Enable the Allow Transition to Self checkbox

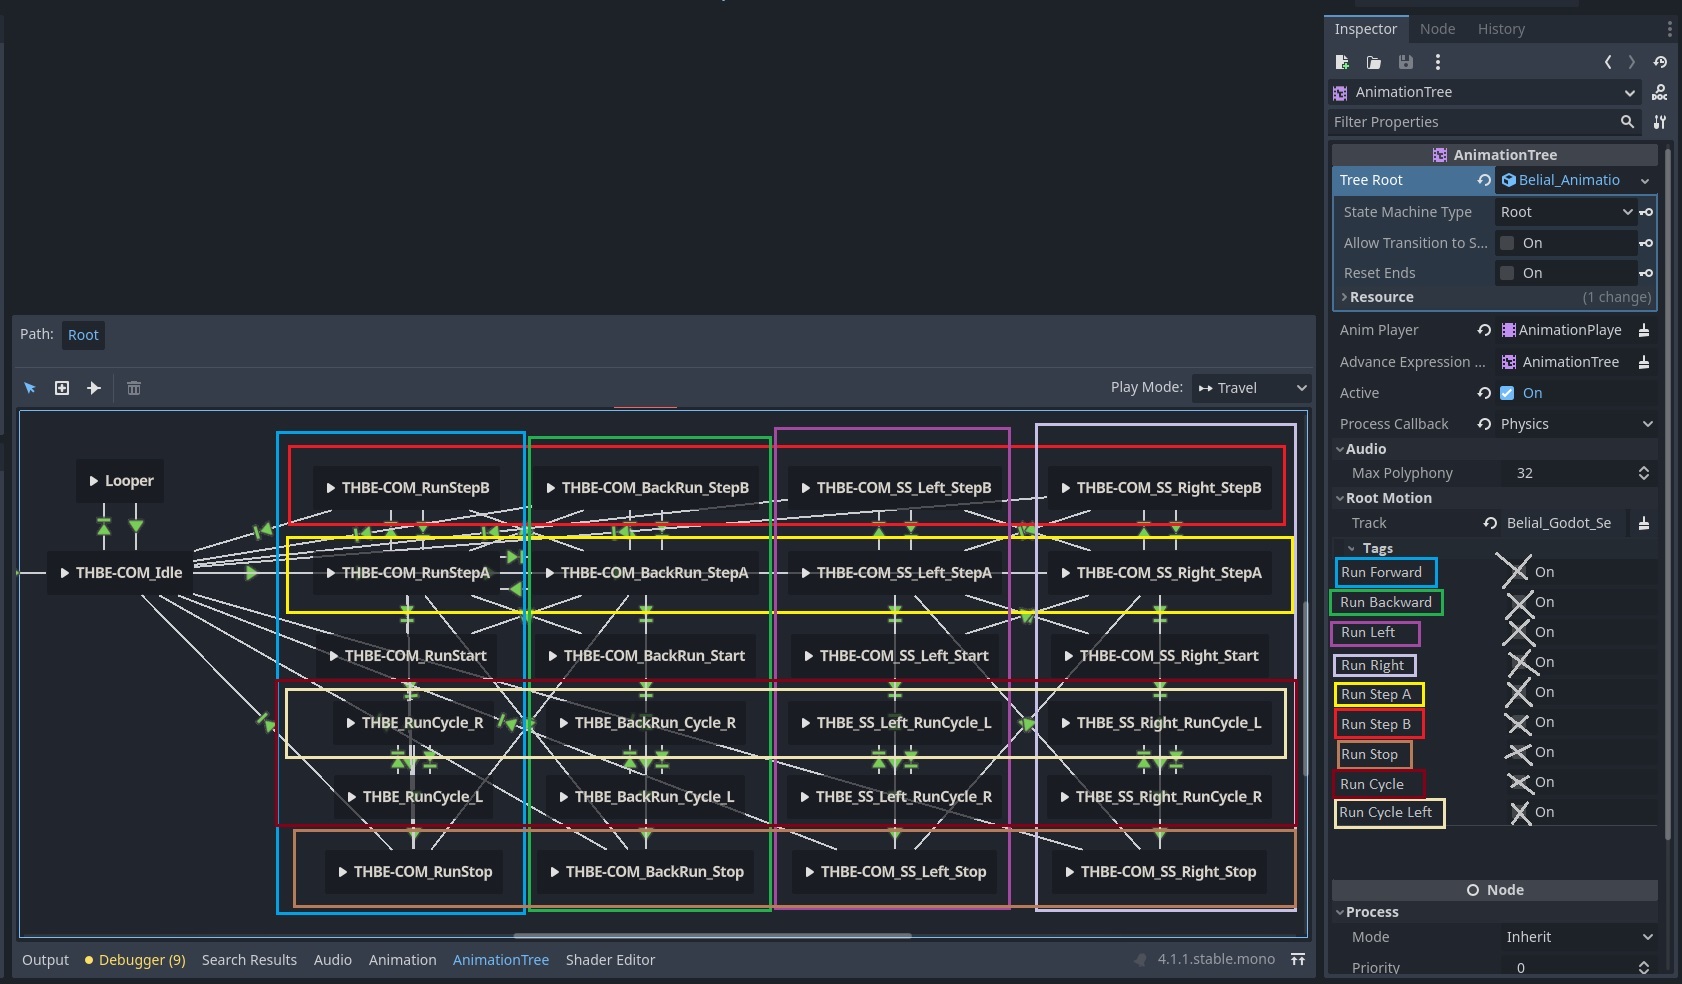[1508, 242]
